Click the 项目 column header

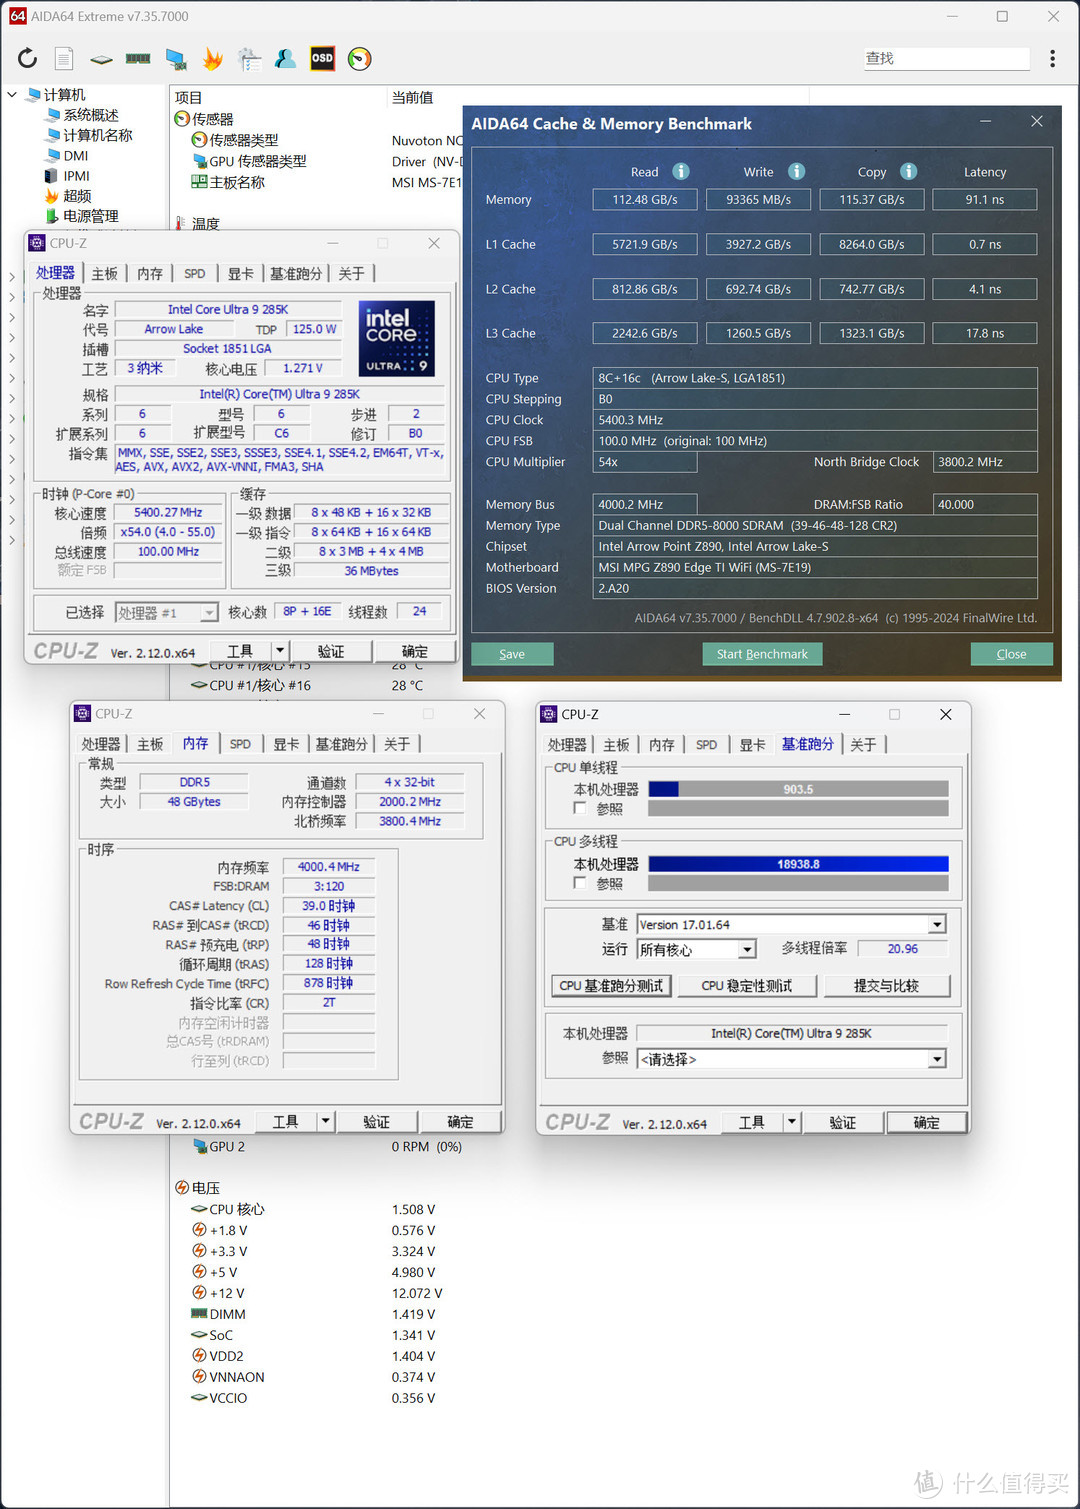[189, 98]
